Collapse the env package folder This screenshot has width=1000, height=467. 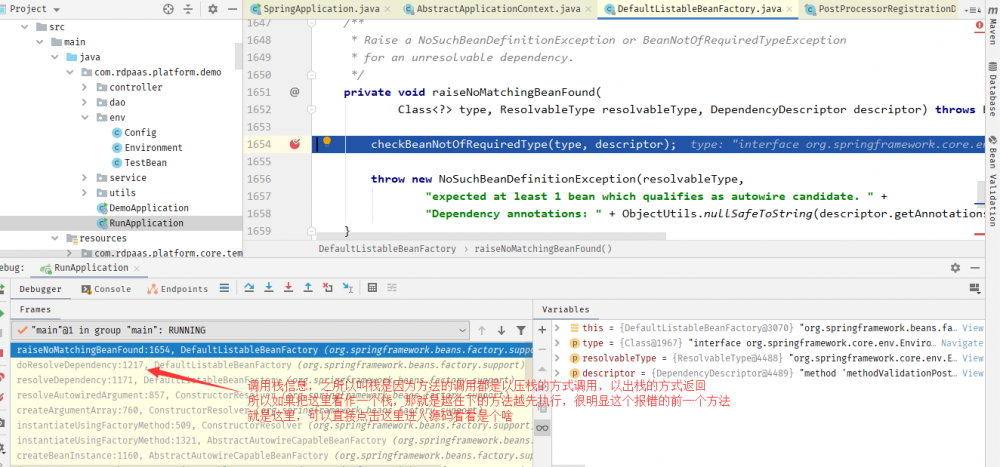click(86, 117)
